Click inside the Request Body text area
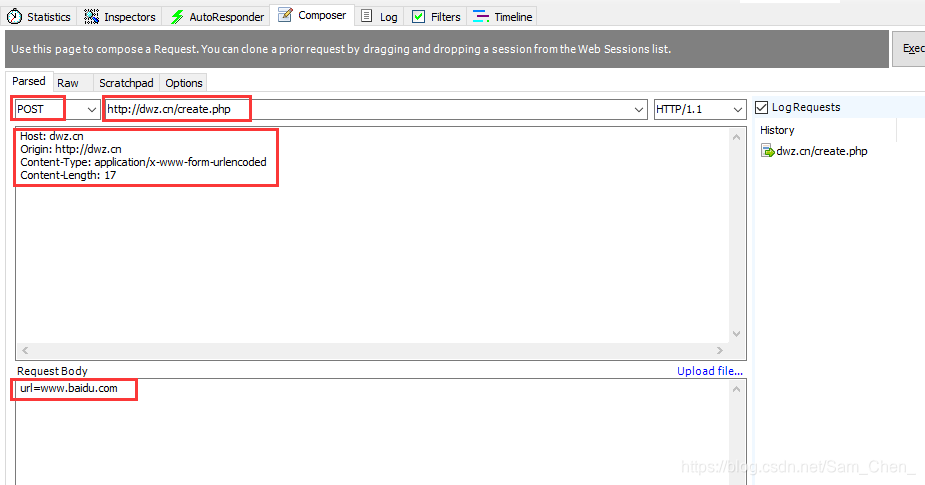Screen dimensions: 925x485 [x=373, y=432]
